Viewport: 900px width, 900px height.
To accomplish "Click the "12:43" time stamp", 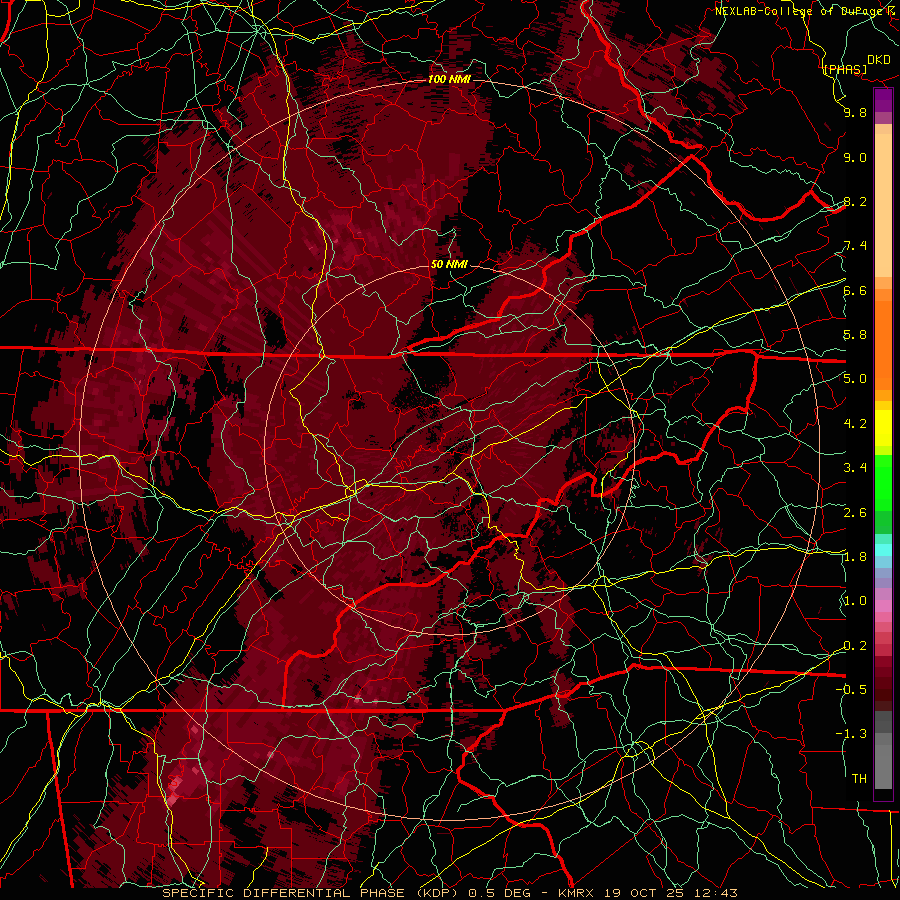I will [717, 893].
